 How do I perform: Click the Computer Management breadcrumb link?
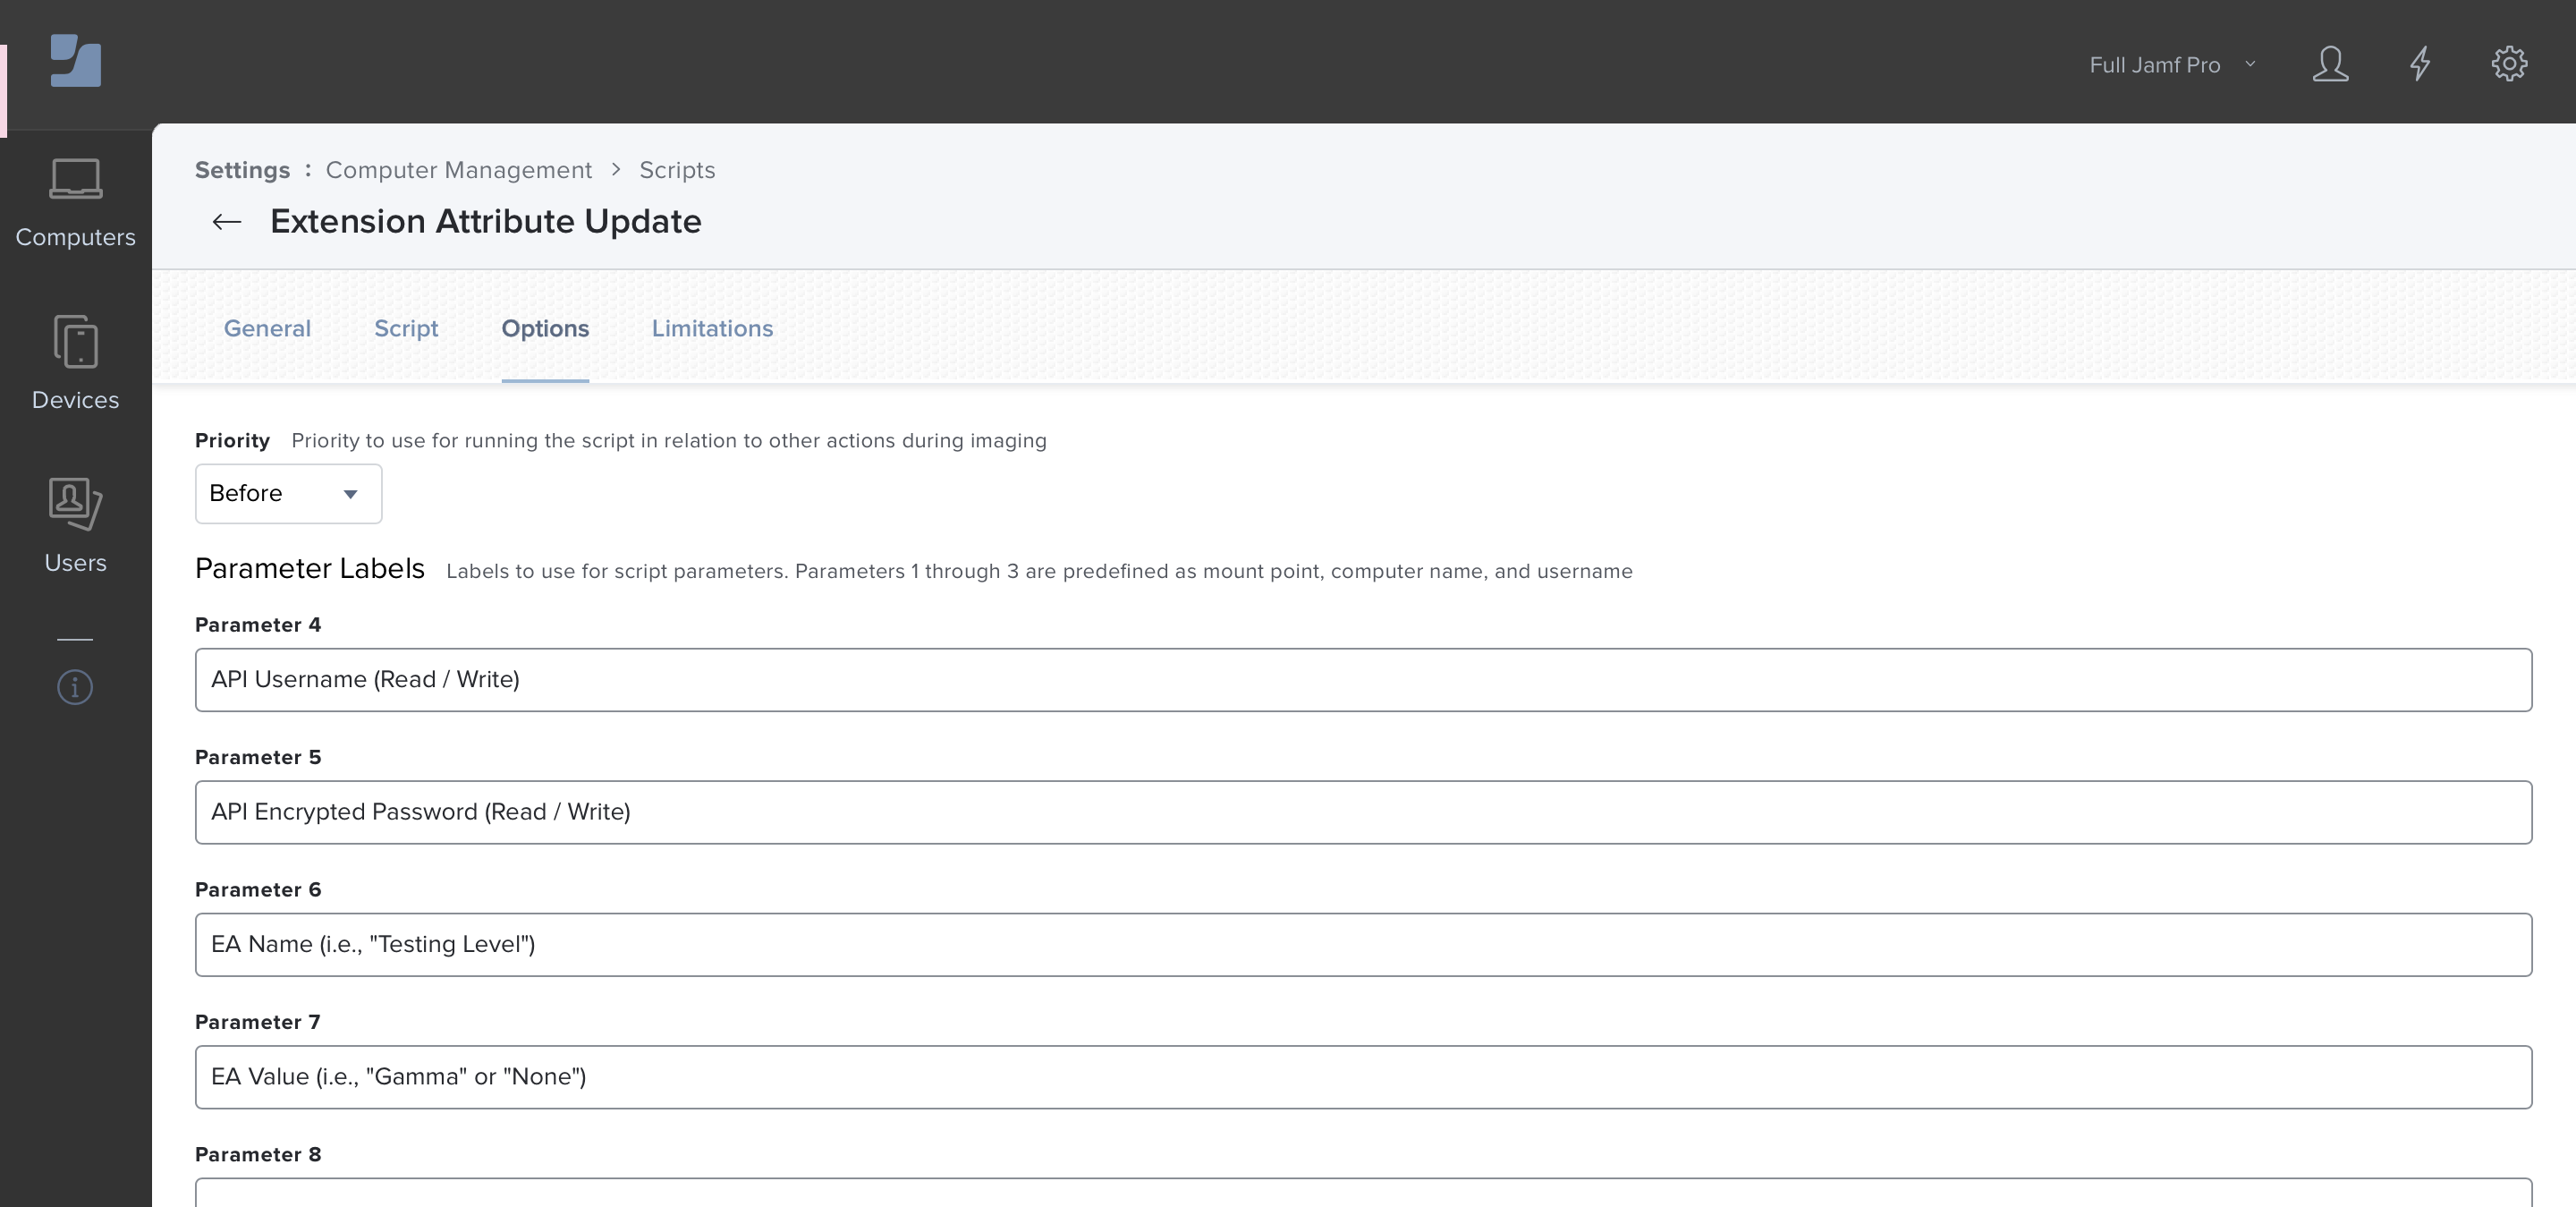pos(458,167)
